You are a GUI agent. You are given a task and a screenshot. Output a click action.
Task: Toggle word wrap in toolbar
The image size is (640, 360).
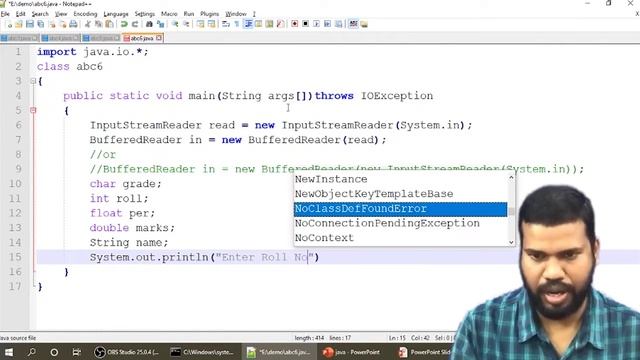(x=226, y=24)
